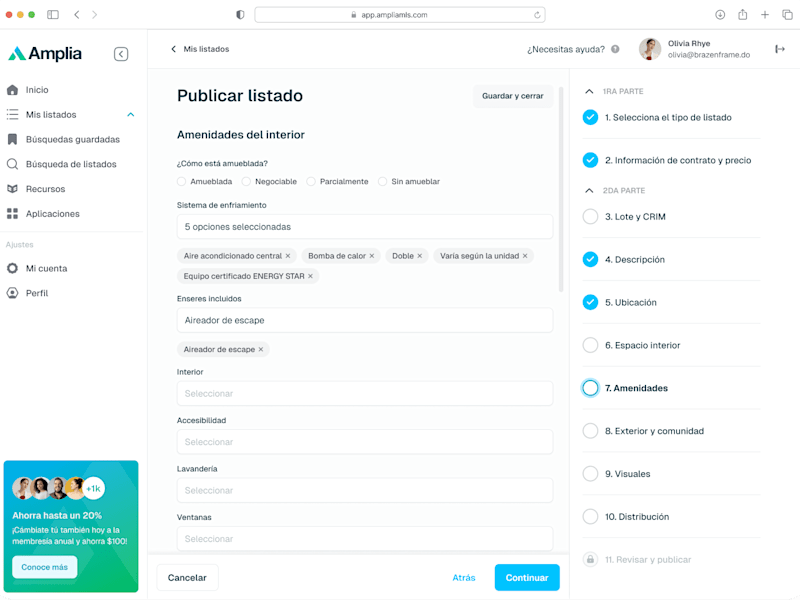800x600 pixels.
Task: Click the Safari address bar
Action: (x=399, y=15)
